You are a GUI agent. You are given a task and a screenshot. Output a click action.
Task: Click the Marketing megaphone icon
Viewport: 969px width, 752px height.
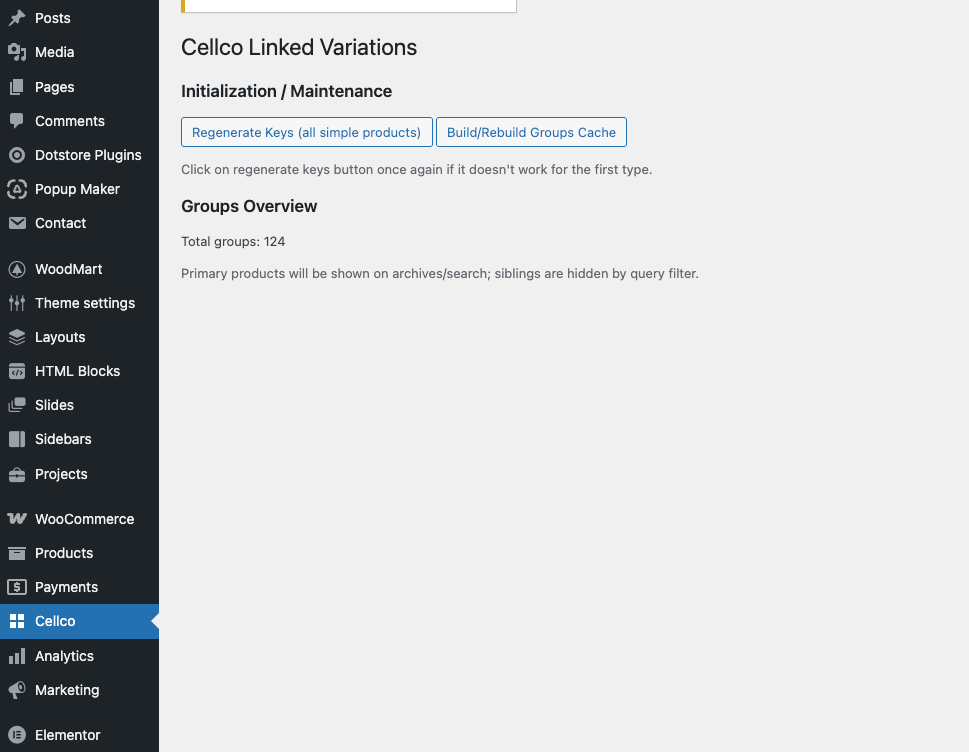17,690
